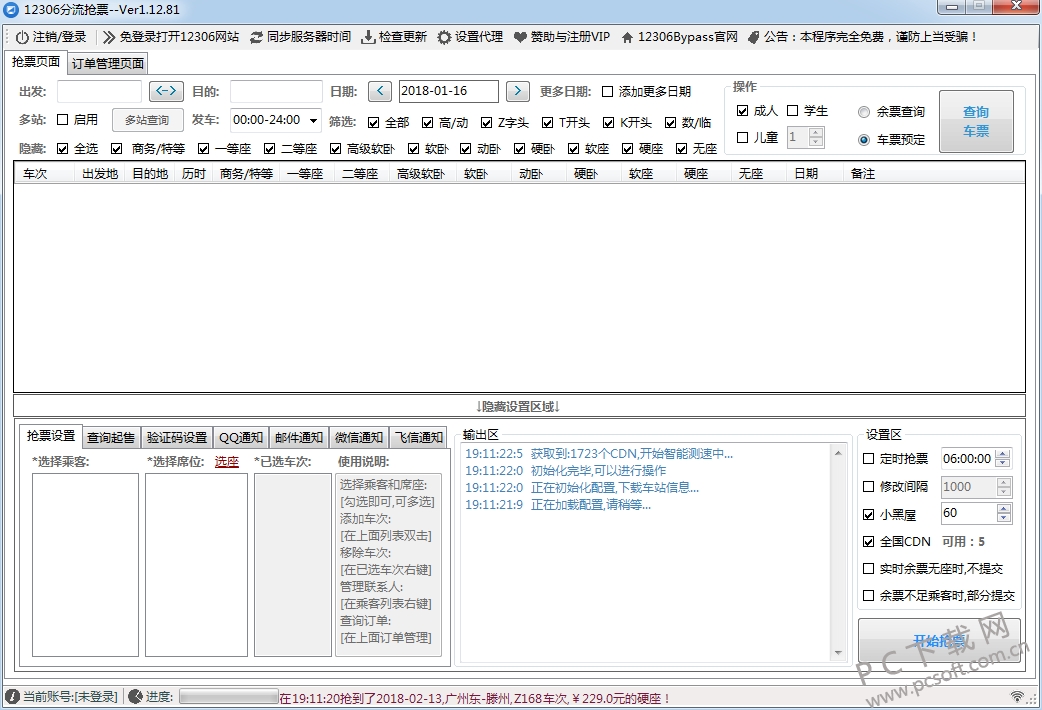Viewport: 1042px width, 710px height.
Task: Increase the 小黑屋 value spinner
Action: 1003,508
